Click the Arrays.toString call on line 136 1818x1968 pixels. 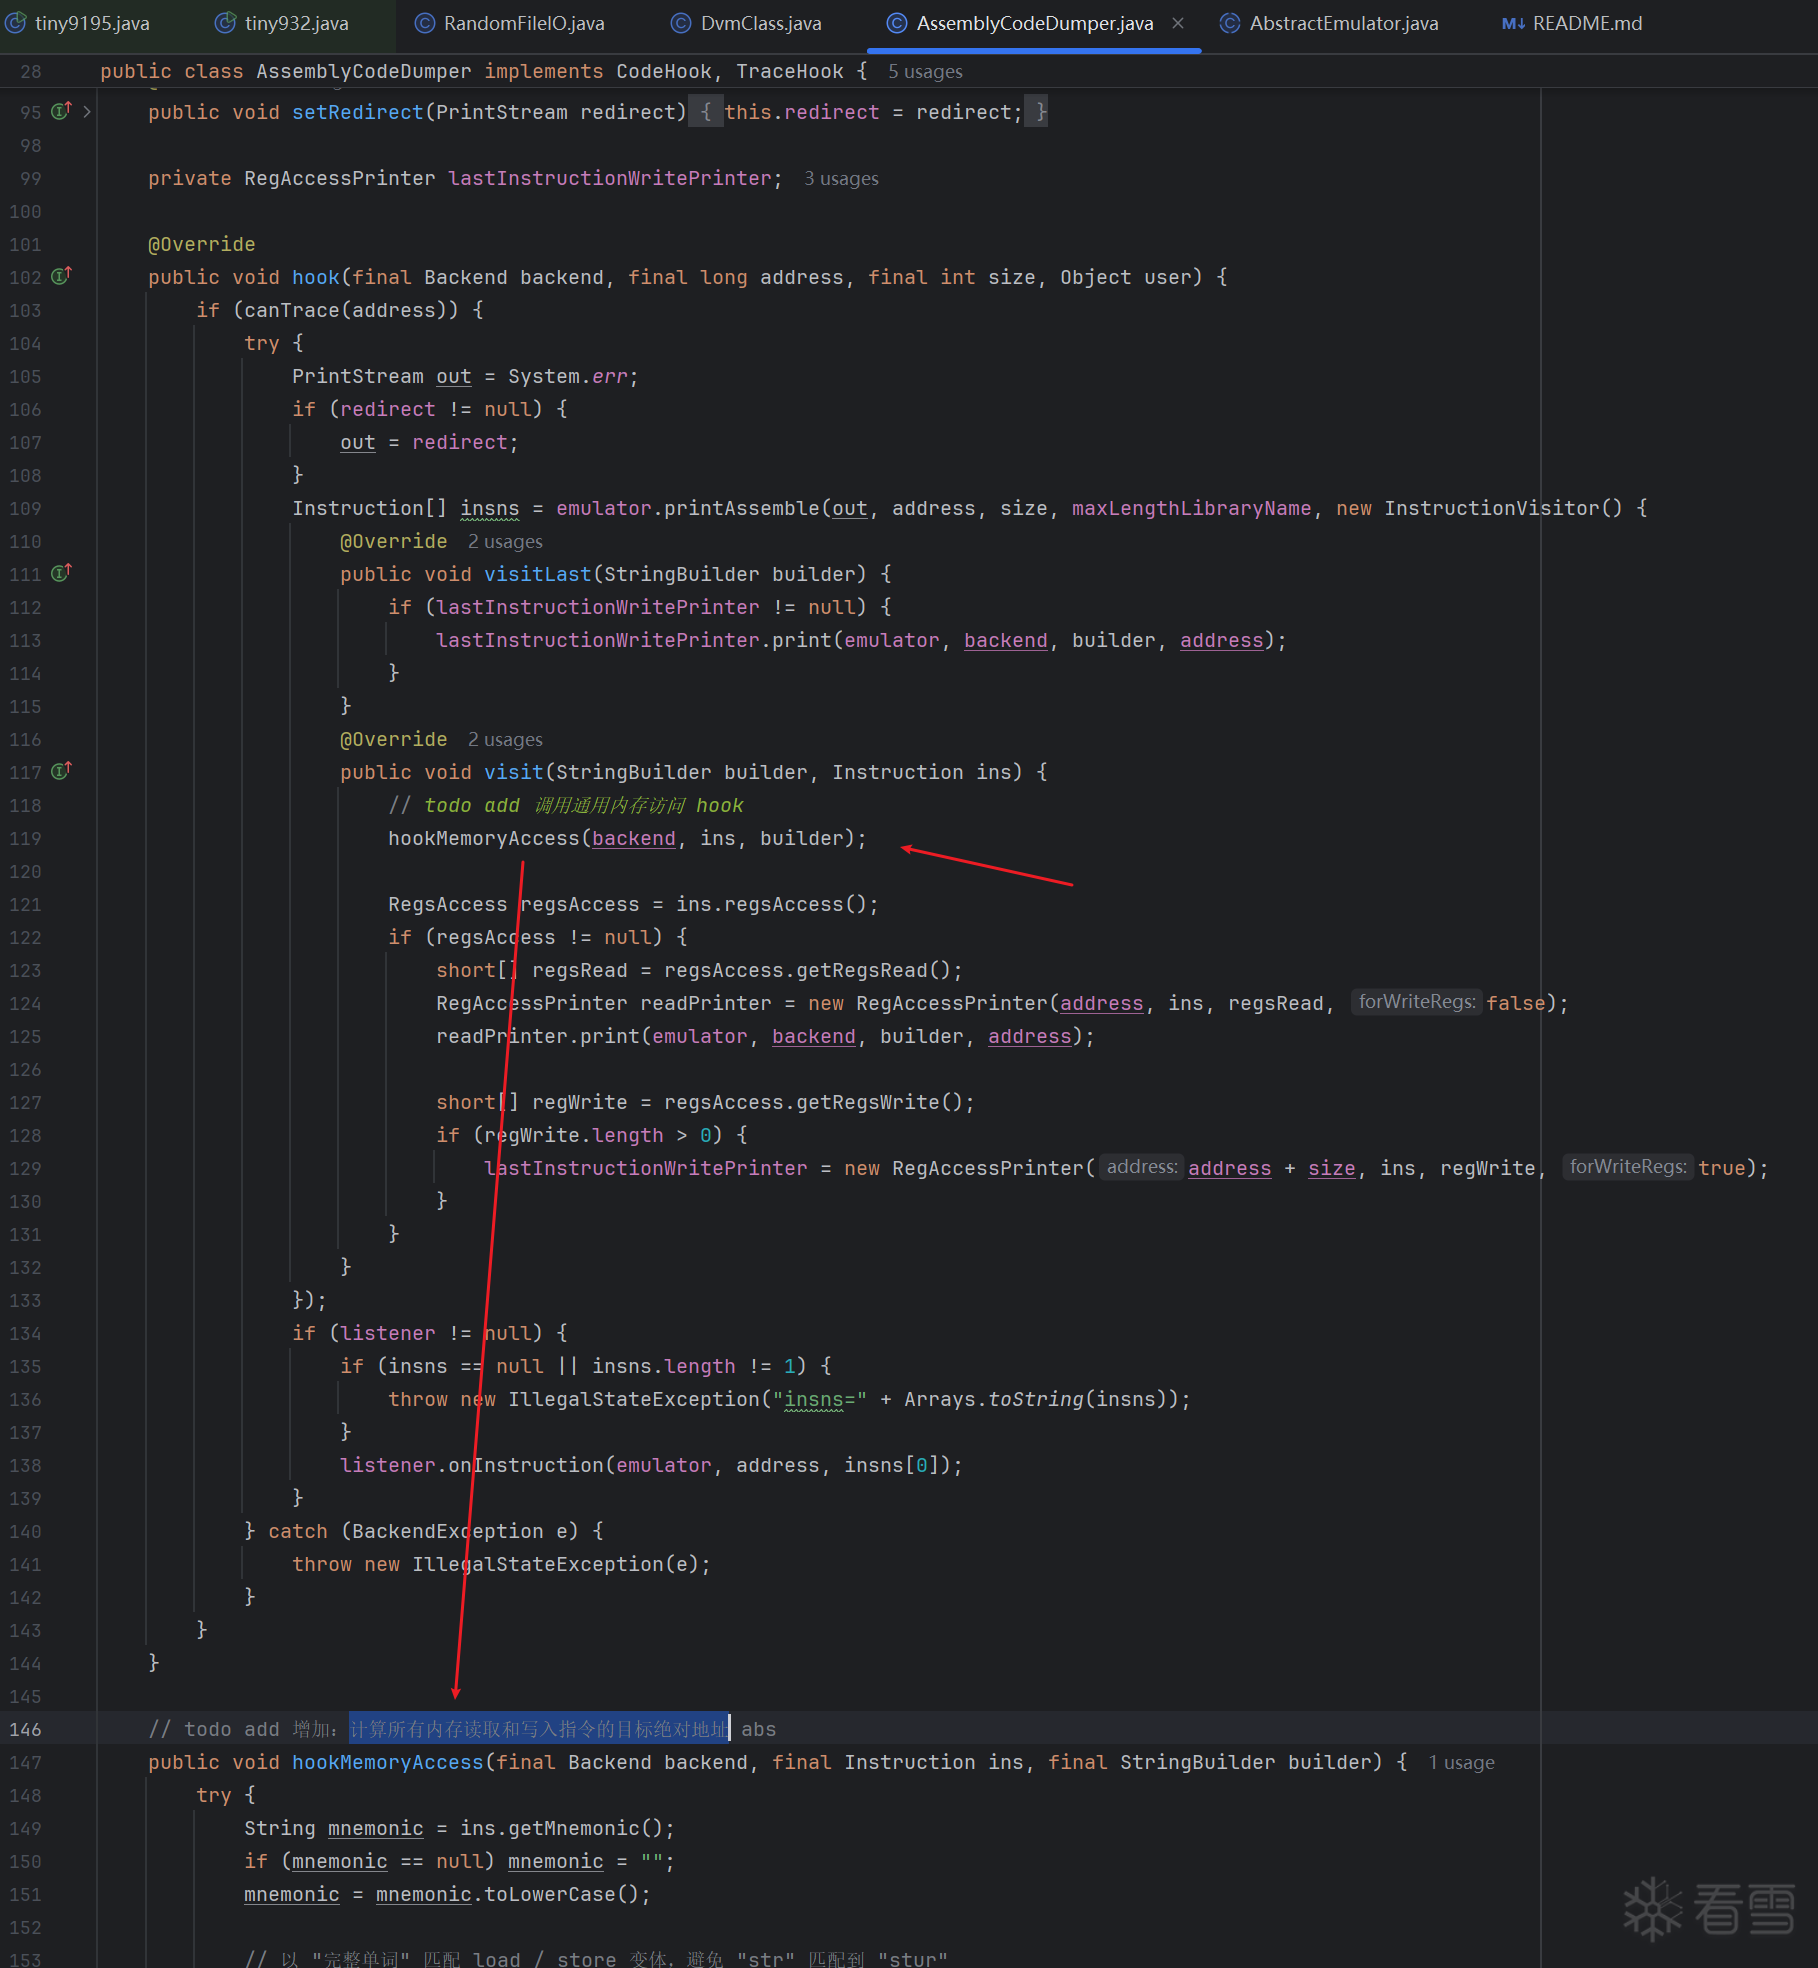[x=994, y=1399]
